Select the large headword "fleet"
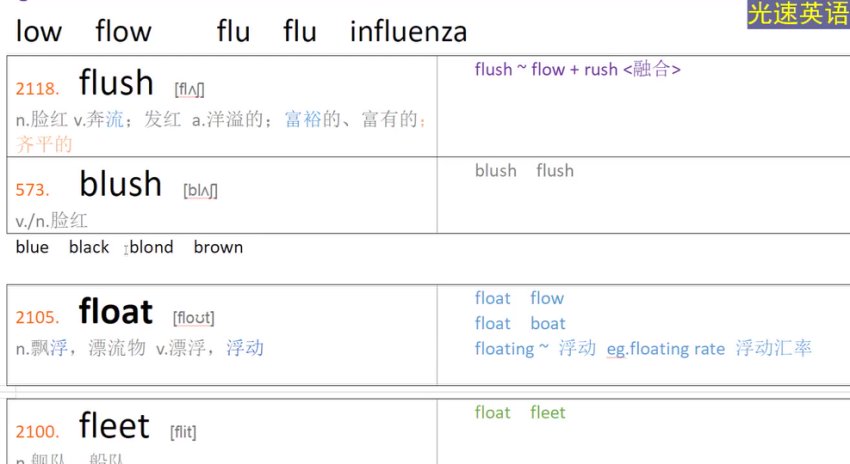Image resolution: width=850 pixels, height=464 pixels. click(x=114, y=426)
